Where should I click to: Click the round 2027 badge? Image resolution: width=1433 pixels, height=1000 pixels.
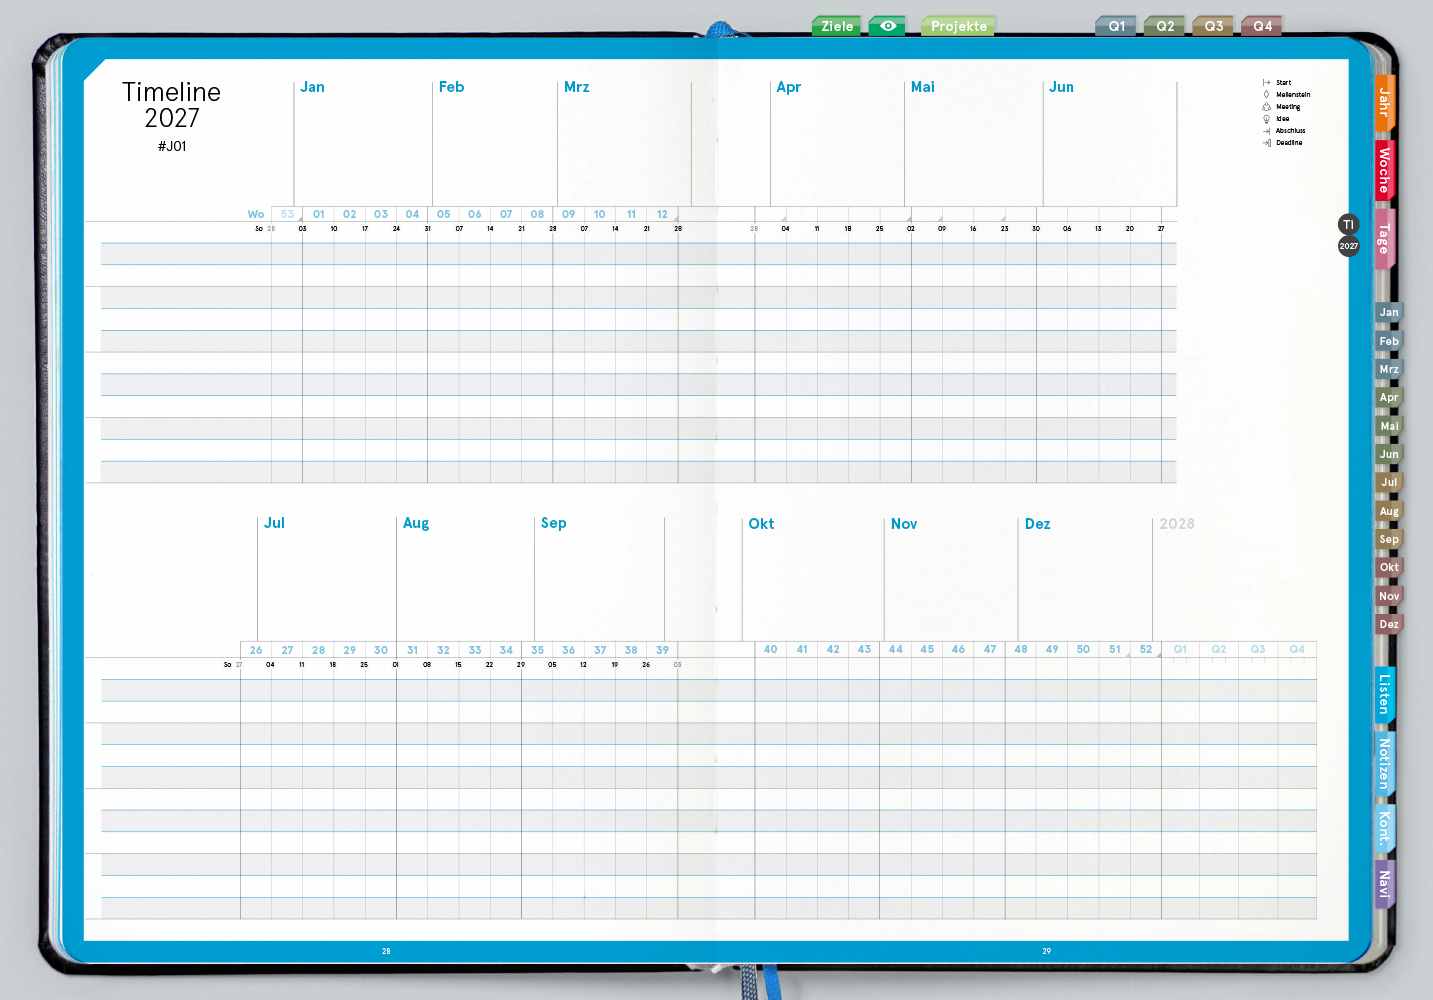1349,246
